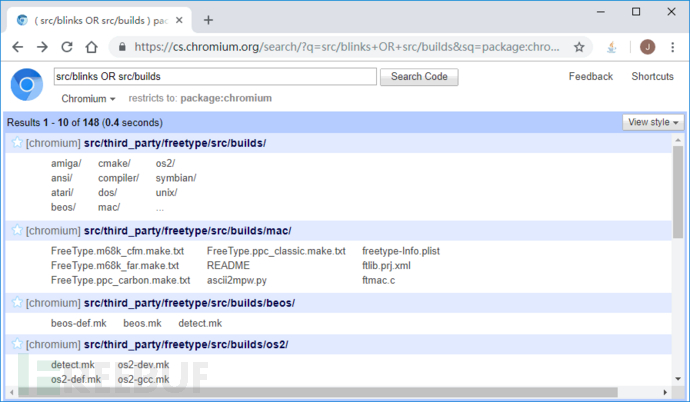Star the src/third_party/freetype/src/builds/ result
690x402 pixels.
(x=17, y=143)
